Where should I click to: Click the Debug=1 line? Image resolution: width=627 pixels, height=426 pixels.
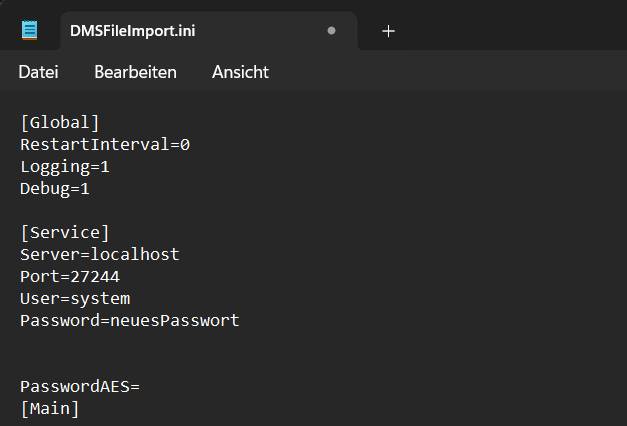coord(55,189)
